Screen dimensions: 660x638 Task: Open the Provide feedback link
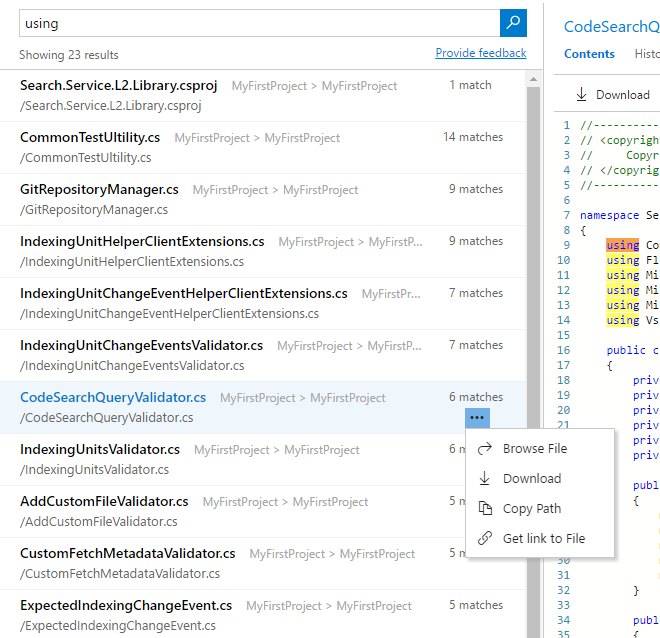pyautogui.click(x=481, y=53)
